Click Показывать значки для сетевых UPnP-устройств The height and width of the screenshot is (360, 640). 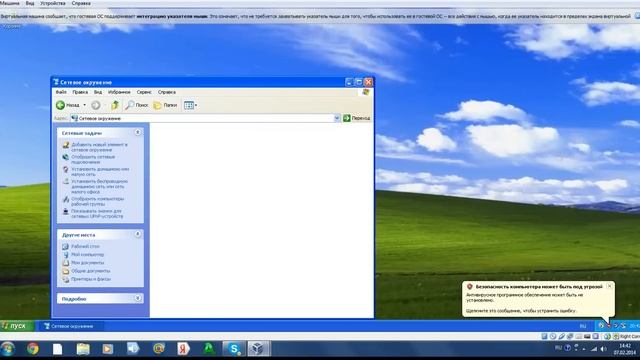97,213
